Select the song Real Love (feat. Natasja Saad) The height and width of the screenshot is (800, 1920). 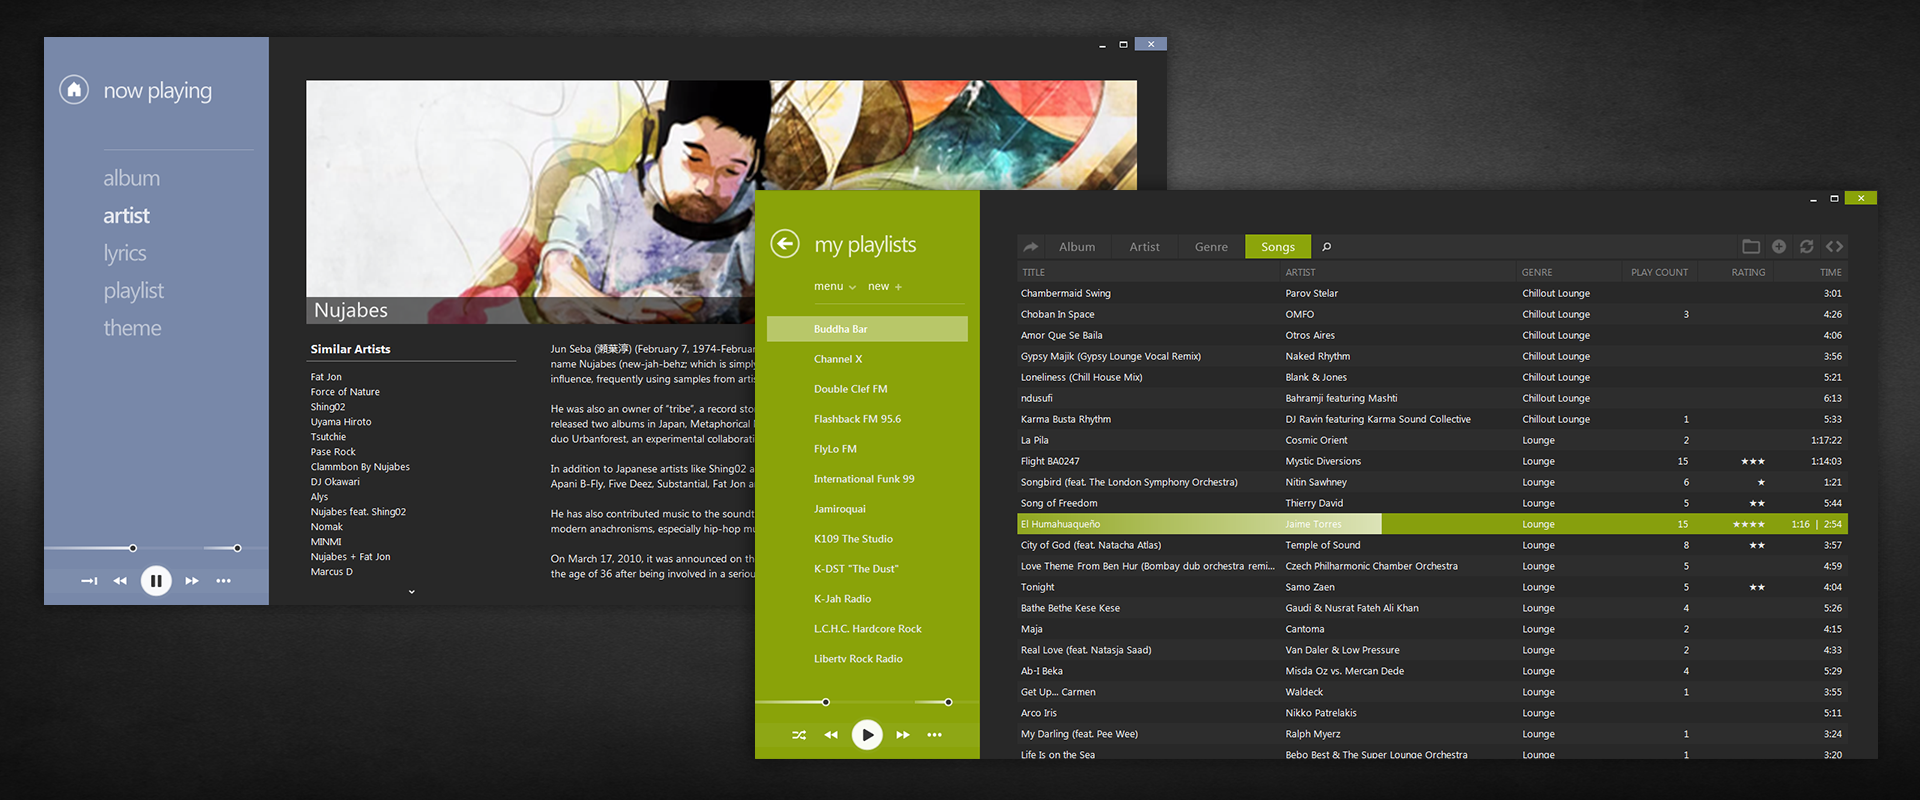1432,650
